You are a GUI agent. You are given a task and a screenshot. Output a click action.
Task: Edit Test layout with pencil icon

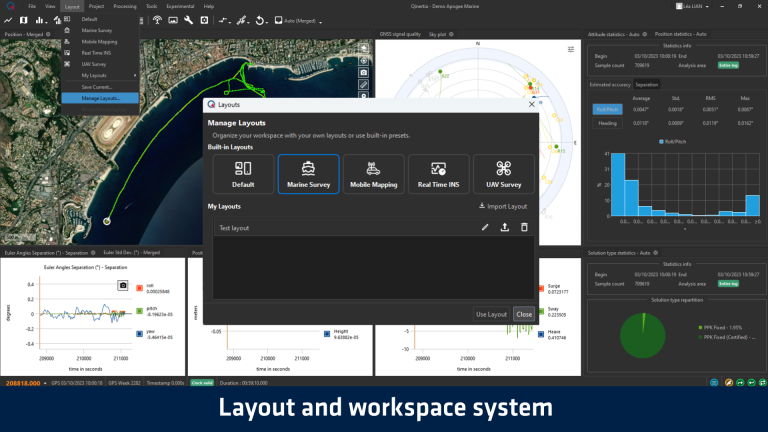[485, 227]
